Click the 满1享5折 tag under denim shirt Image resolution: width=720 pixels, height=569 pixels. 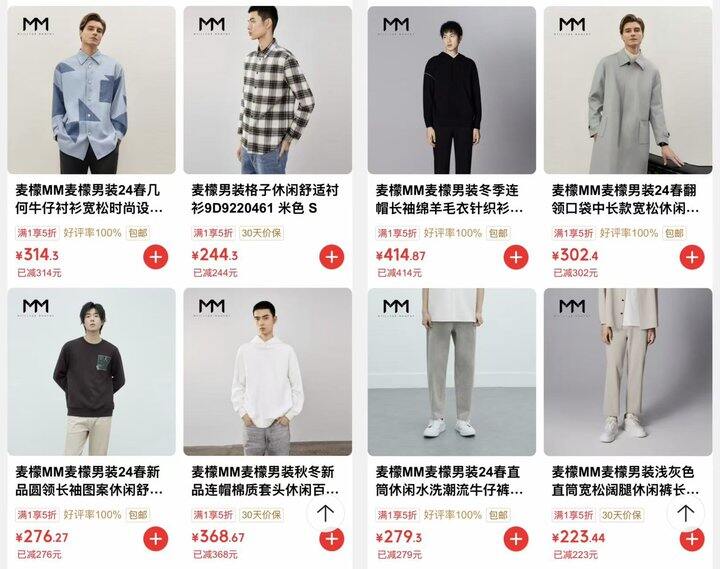37,233
